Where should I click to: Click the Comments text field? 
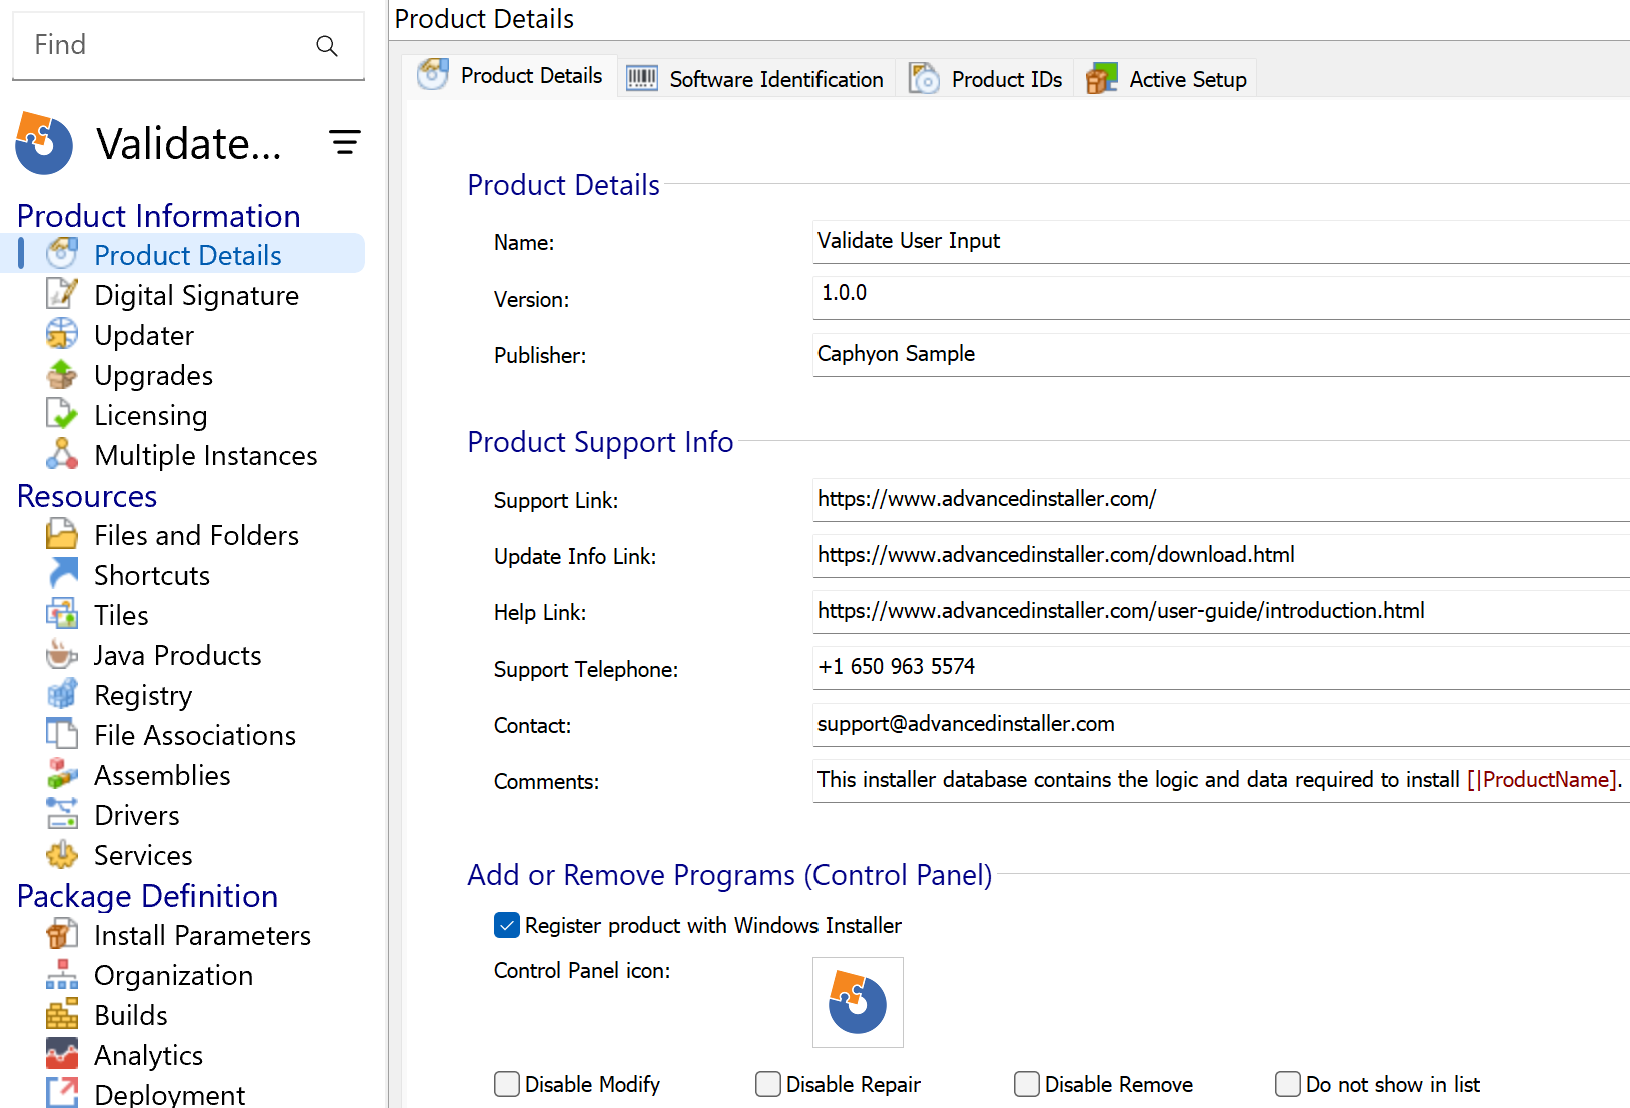pos(1221,780)
